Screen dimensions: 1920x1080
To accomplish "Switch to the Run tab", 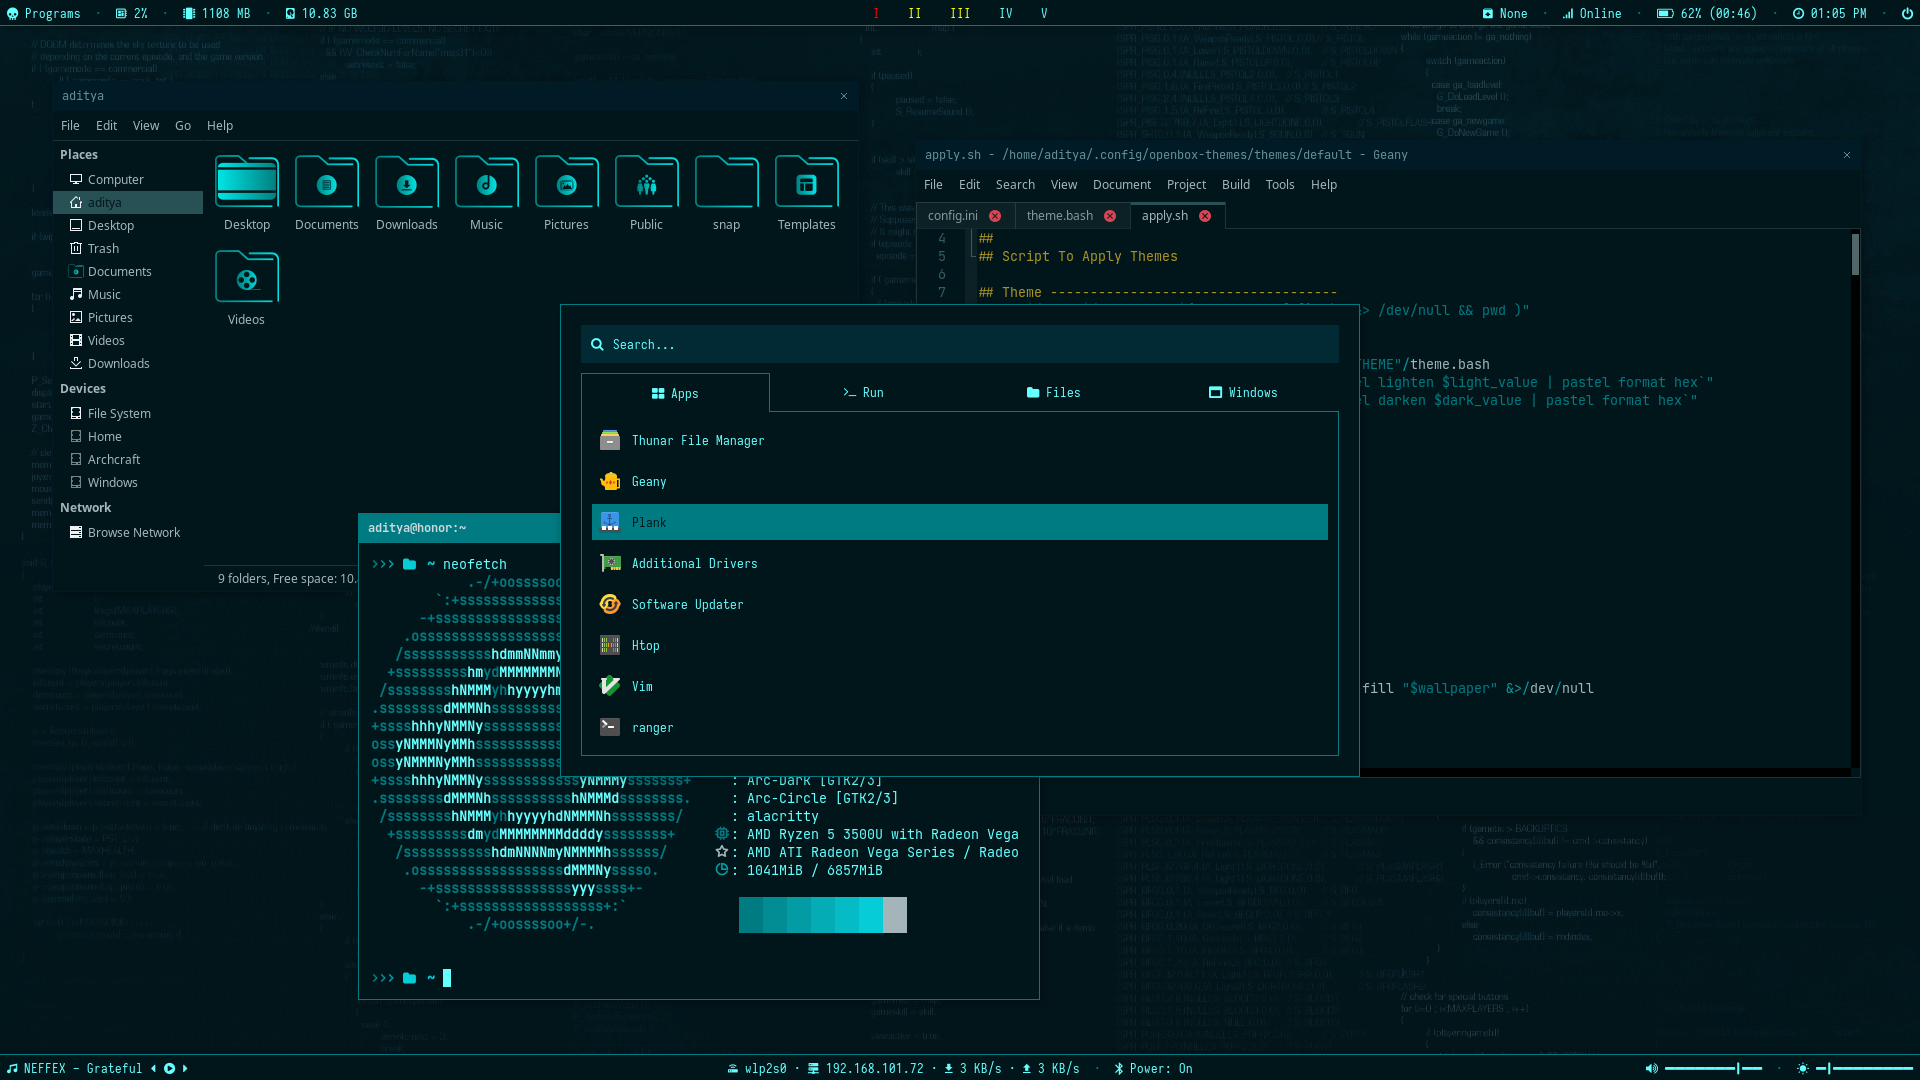I will (x=863, y=393).
